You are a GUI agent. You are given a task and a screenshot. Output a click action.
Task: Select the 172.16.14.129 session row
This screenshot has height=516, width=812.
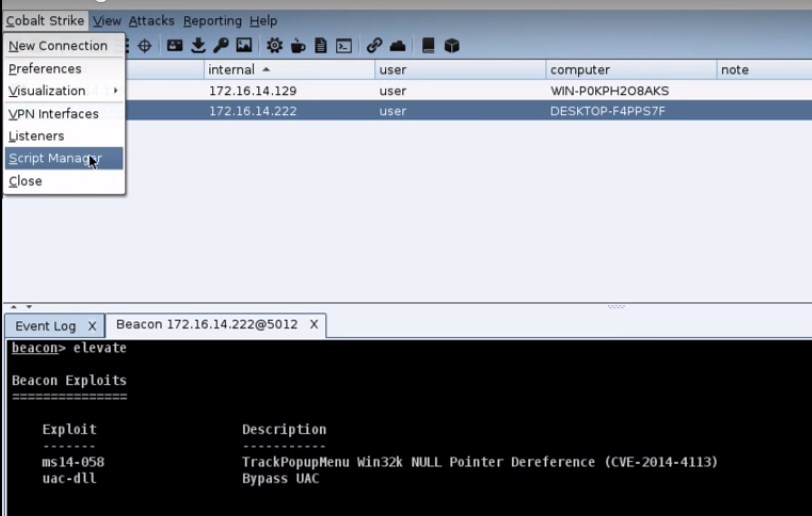469,91
